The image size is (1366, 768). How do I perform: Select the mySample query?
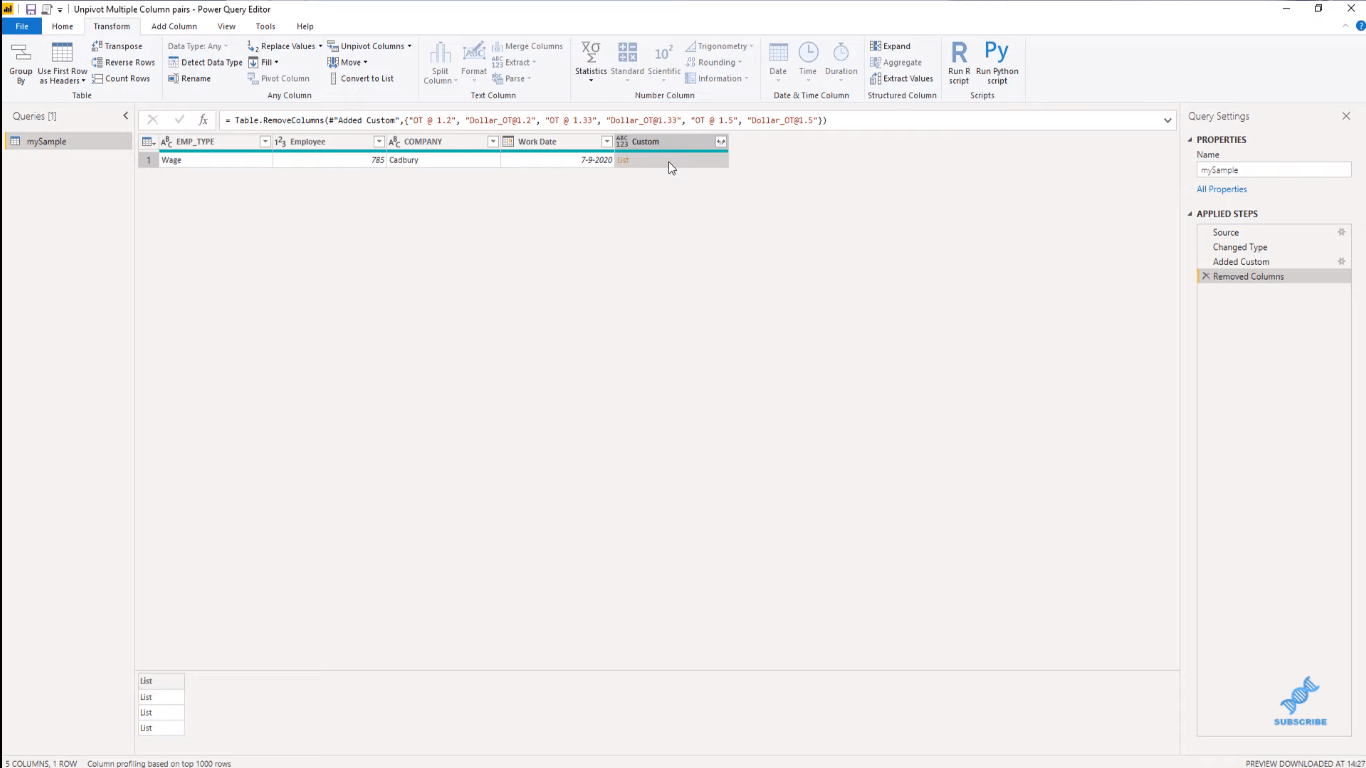68,141
